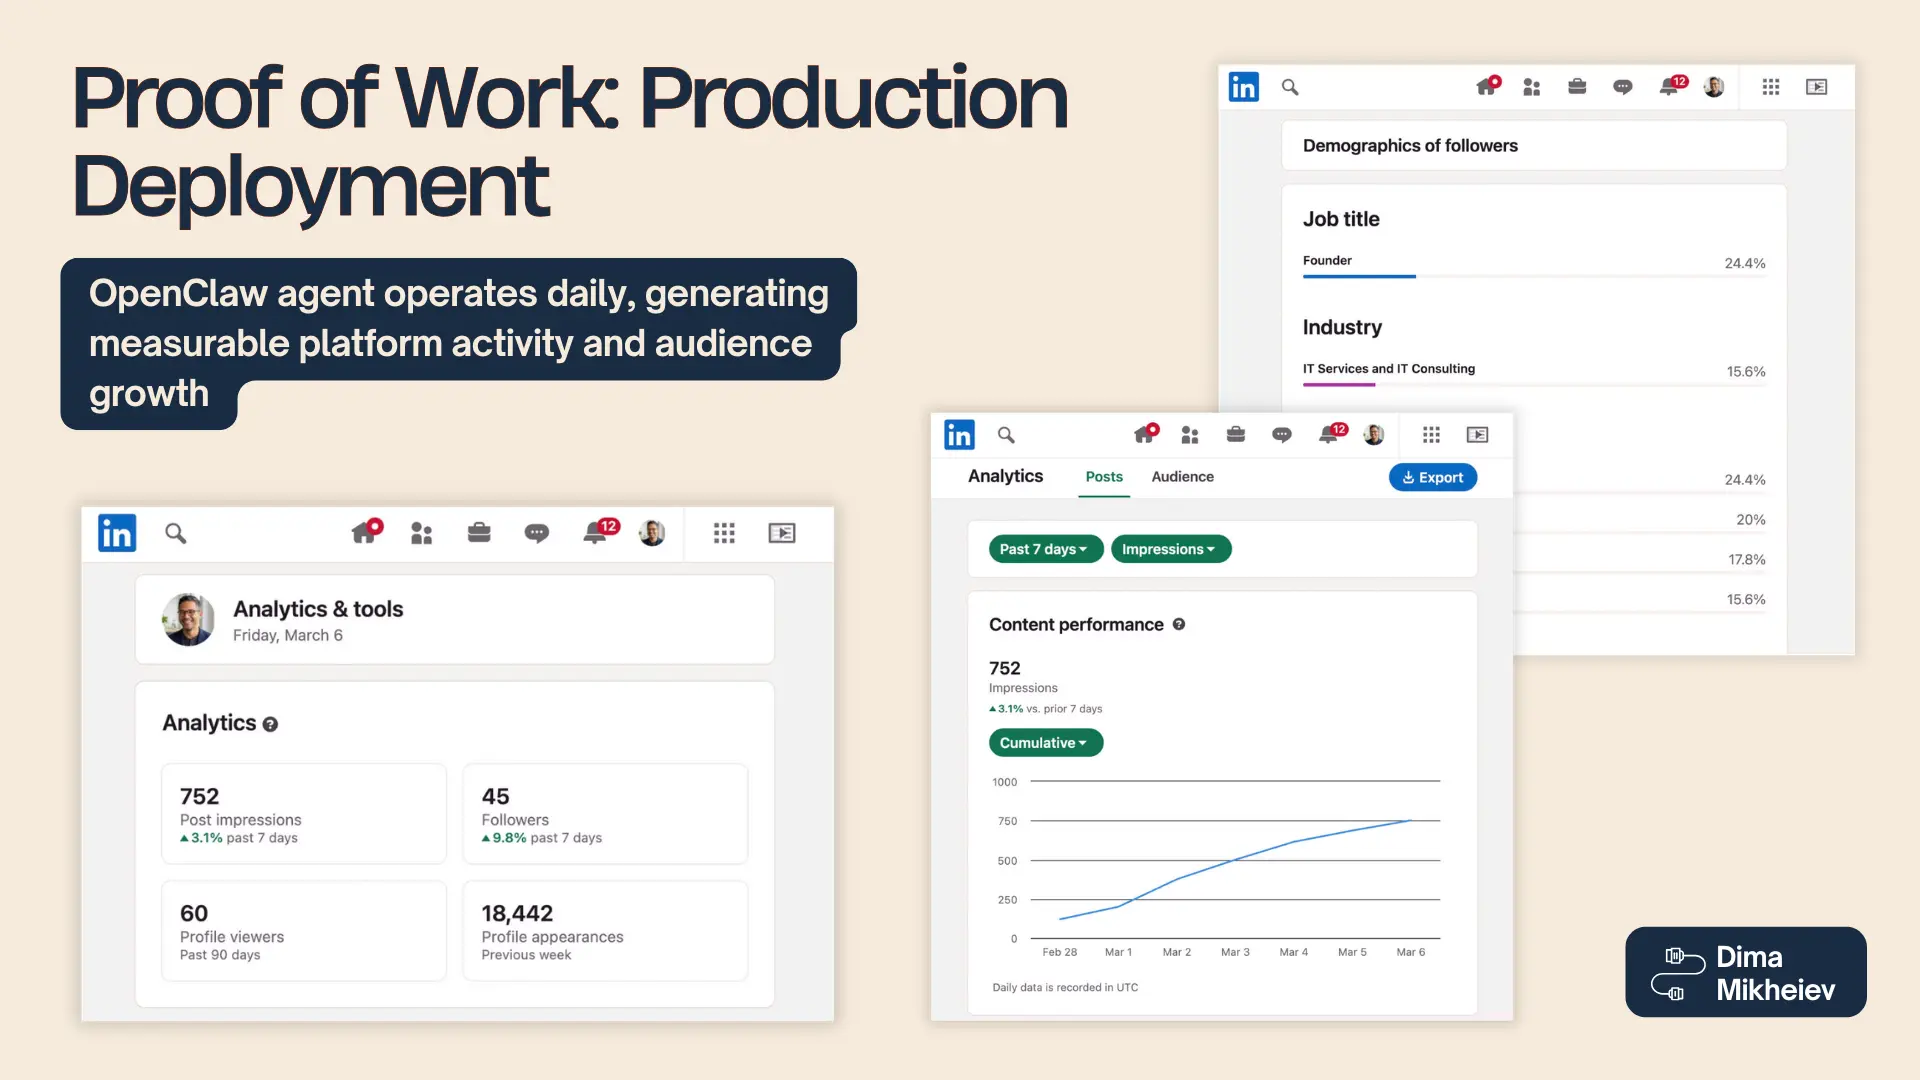The width and height of the screenshot is (1920, 1080).
Task: Open apps grid icon in Demographics window
Action: pos(1771,87)
